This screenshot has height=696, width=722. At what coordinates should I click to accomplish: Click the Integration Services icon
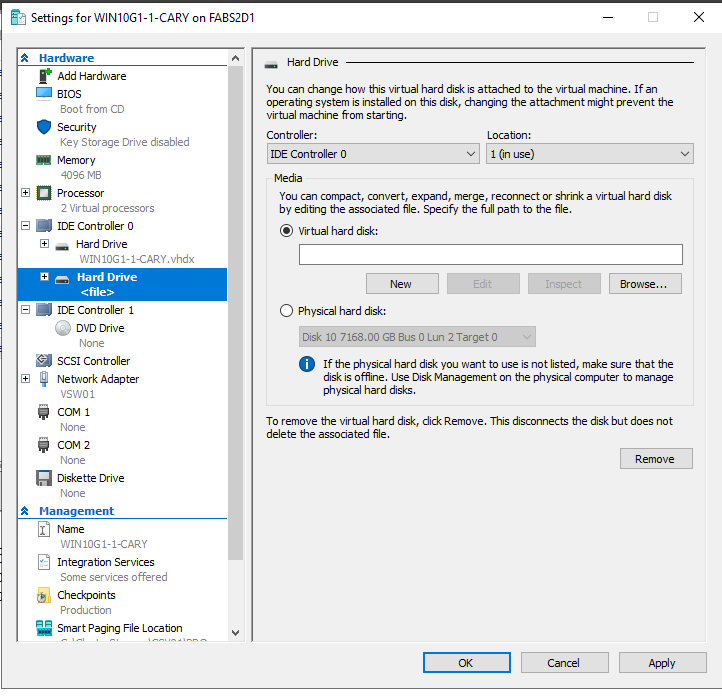[44, 562]
